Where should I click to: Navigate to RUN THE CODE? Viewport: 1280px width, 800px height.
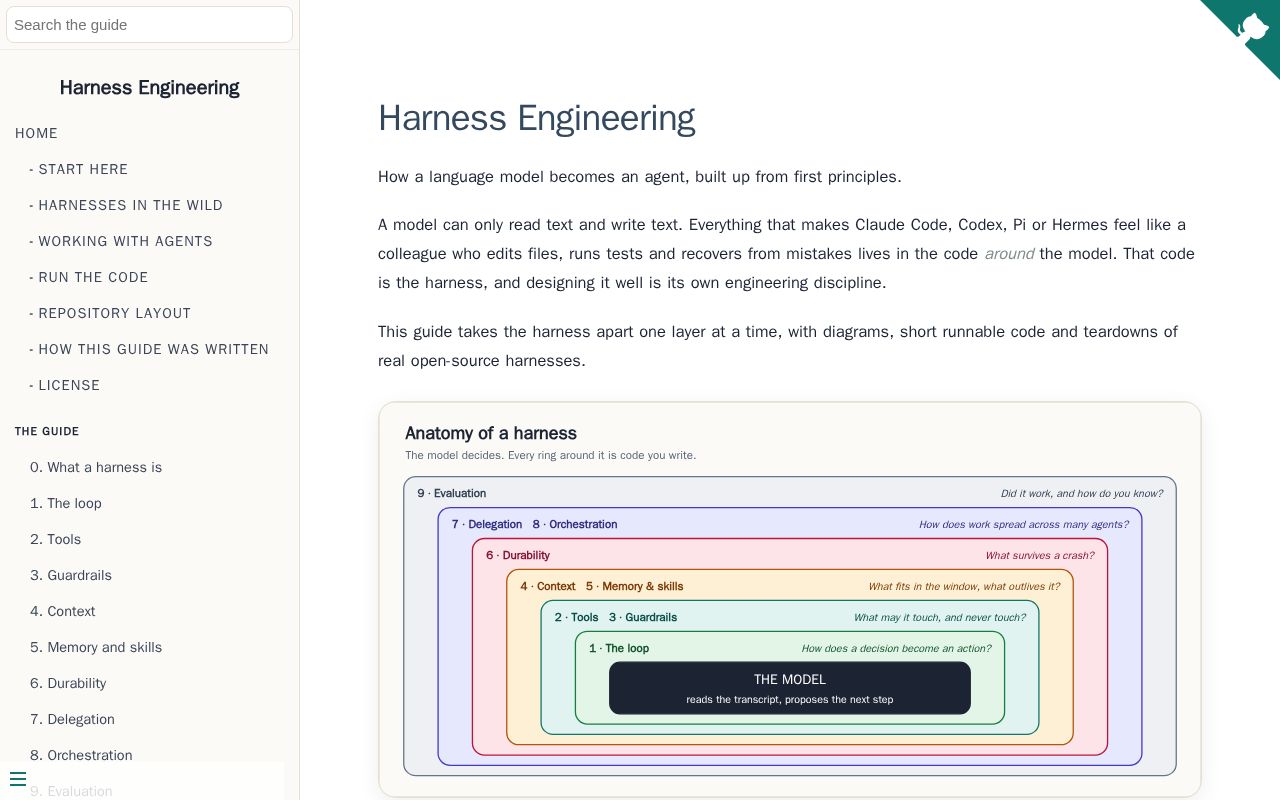(93, 277)
